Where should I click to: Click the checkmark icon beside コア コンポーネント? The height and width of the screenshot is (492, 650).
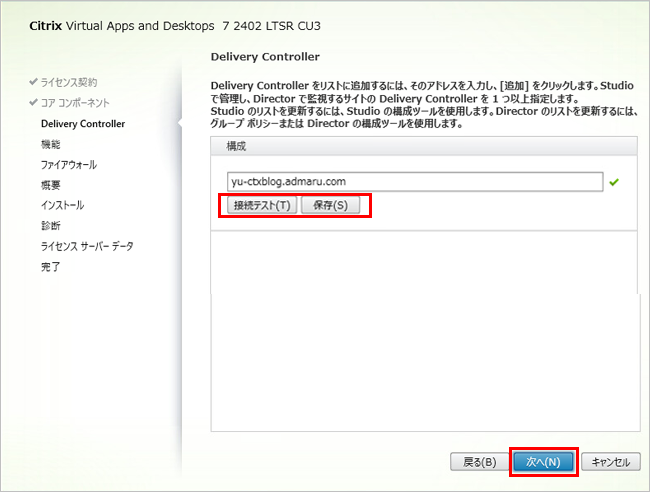click(34, 103)
